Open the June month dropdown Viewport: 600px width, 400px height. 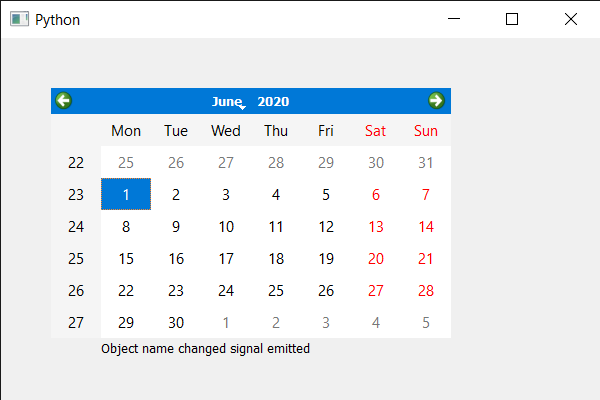229,101
